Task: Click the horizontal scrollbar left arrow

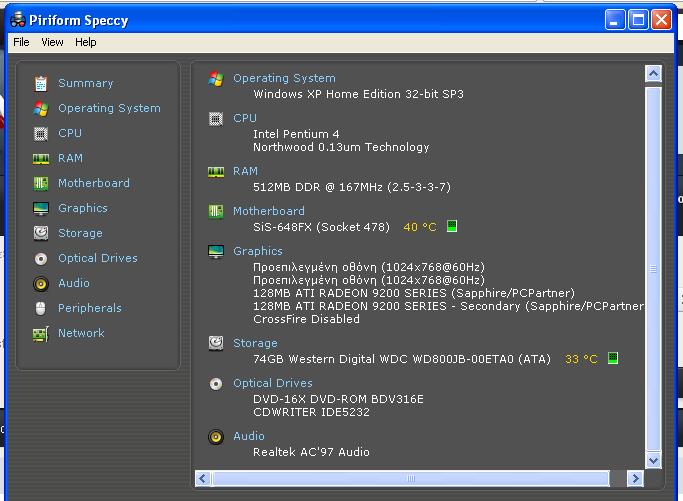Action: tap(203, 479)
